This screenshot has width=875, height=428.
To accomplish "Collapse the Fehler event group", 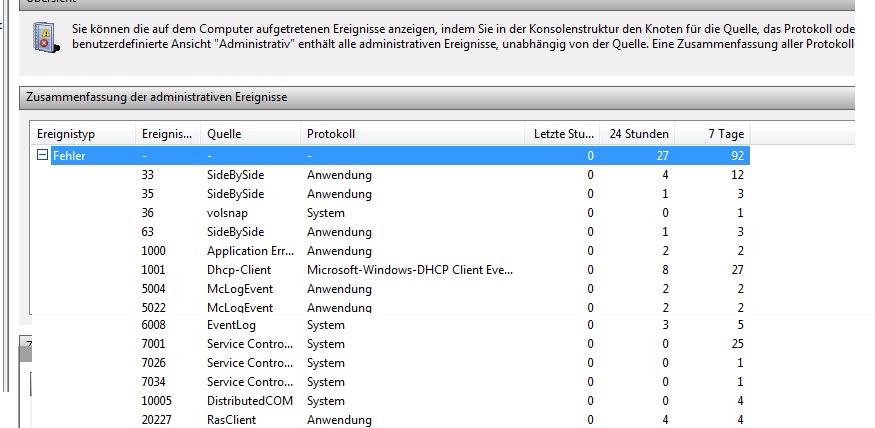I will point(42,156).
